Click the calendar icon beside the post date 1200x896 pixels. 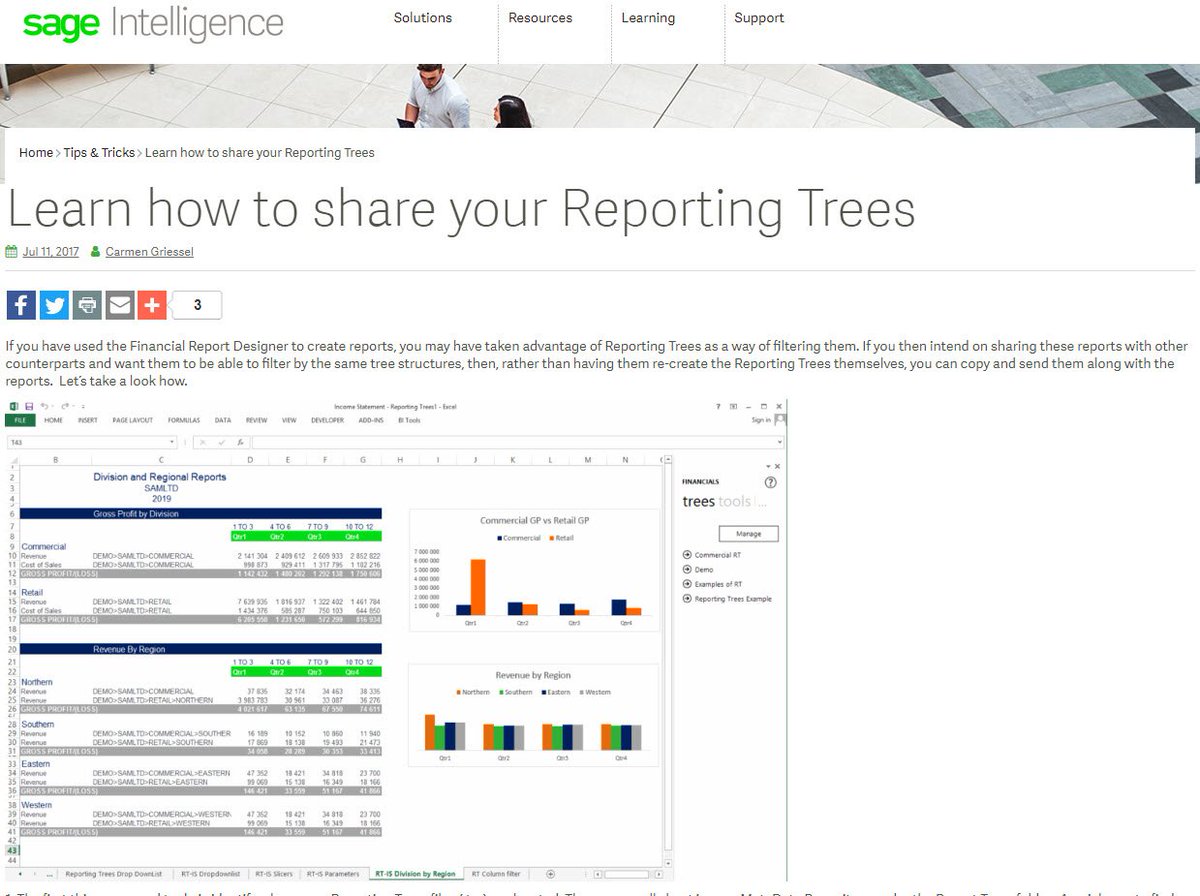click(x=12, y=252)
